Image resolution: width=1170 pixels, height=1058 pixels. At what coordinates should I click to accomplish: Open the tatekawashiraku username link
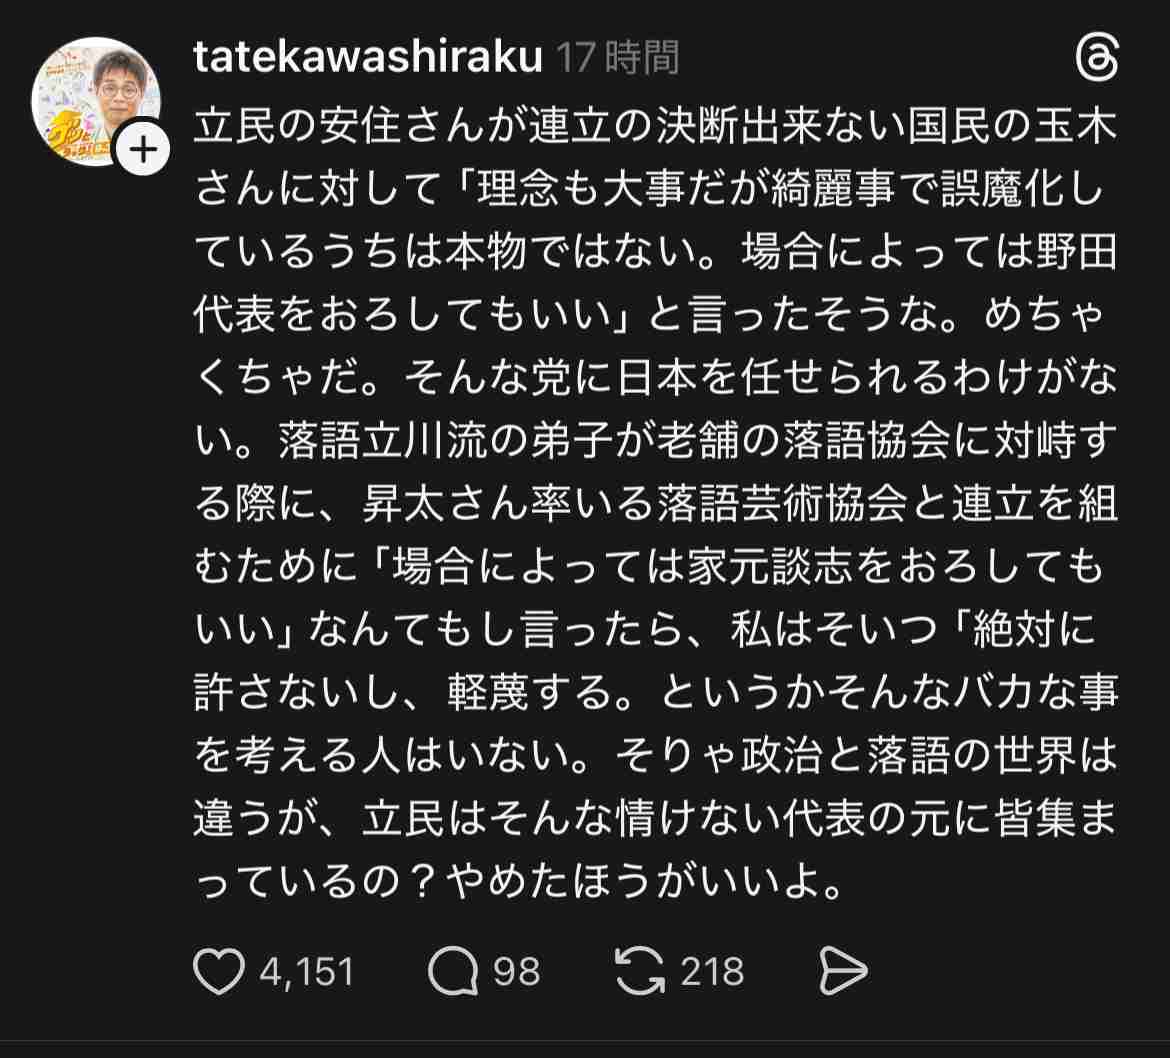pyautogui.click(x=368, y=59)
